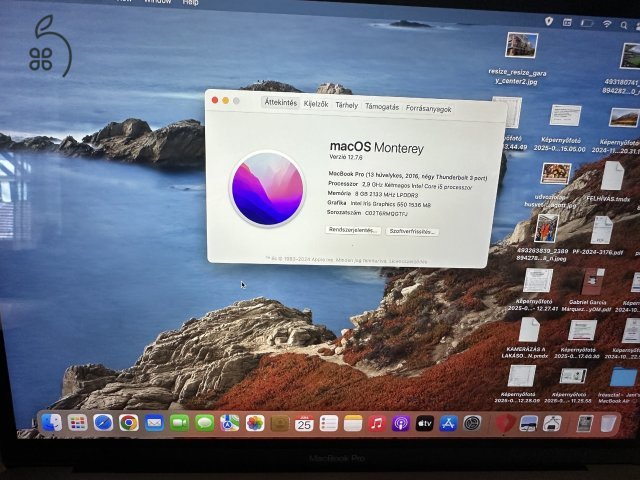The height and width of the screenshot is (480, 640).
Task: Open Contacts from the Dock
Action: pos(280,424)
